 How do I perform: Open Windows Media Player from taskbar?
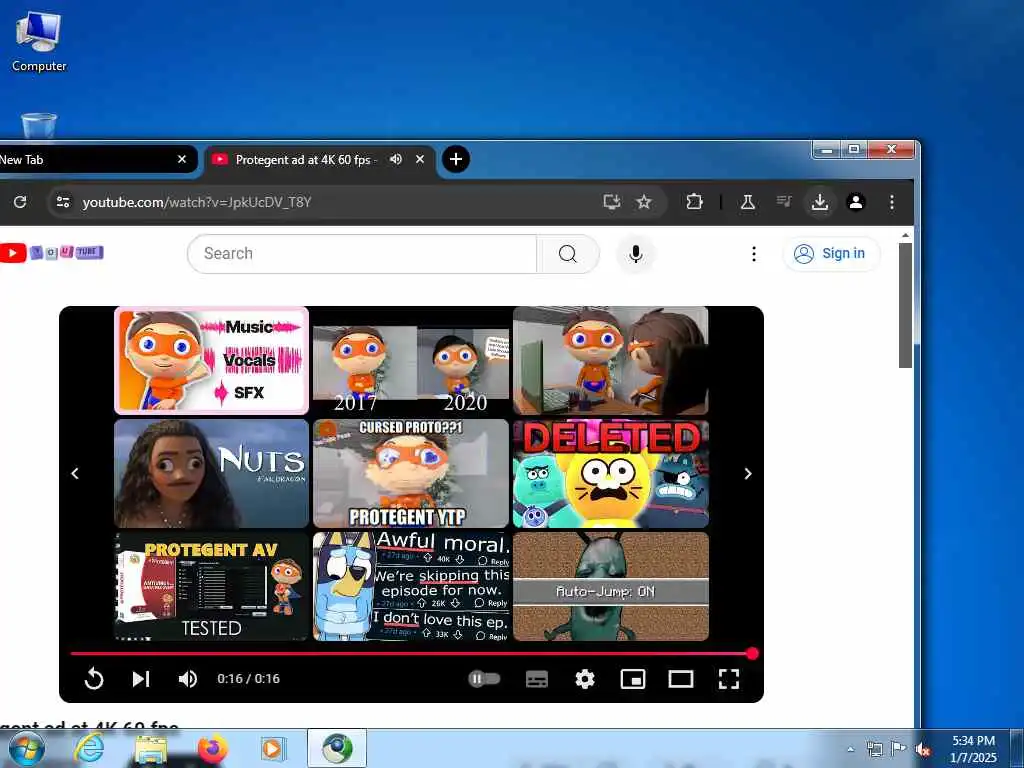pos(273,749)
